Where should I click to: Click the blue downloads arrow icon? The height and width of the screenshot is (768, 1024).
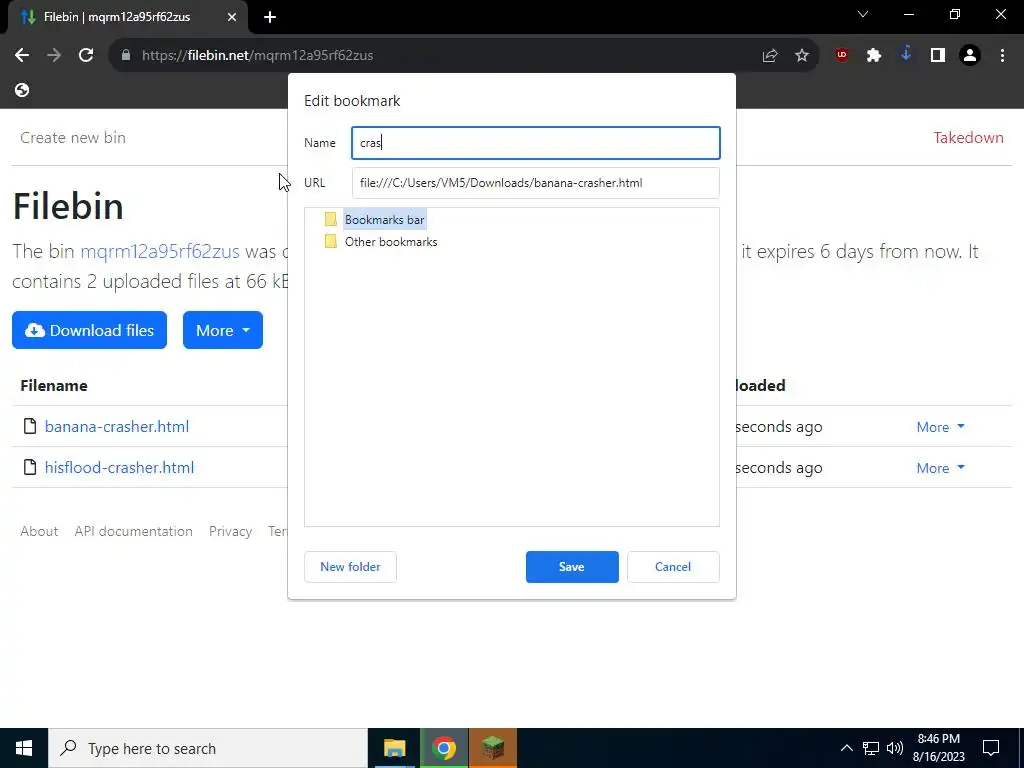tap(906, 55)
